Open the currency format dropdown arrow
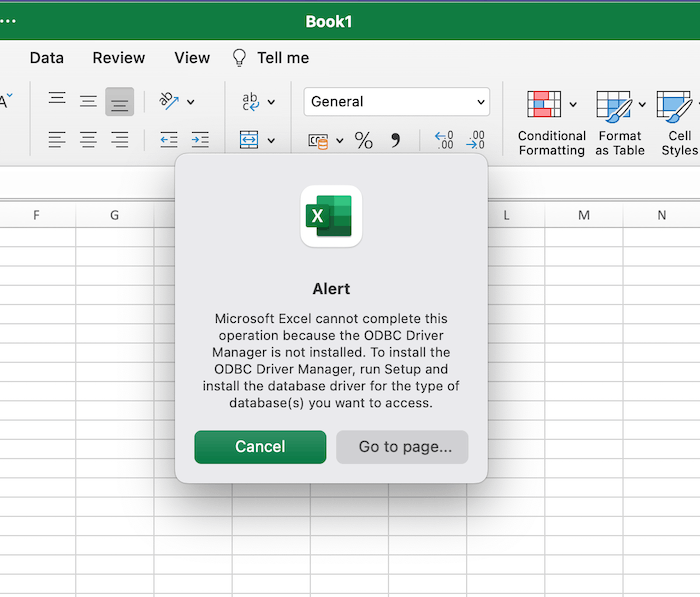The image size is (700, 597). (340, 141)
